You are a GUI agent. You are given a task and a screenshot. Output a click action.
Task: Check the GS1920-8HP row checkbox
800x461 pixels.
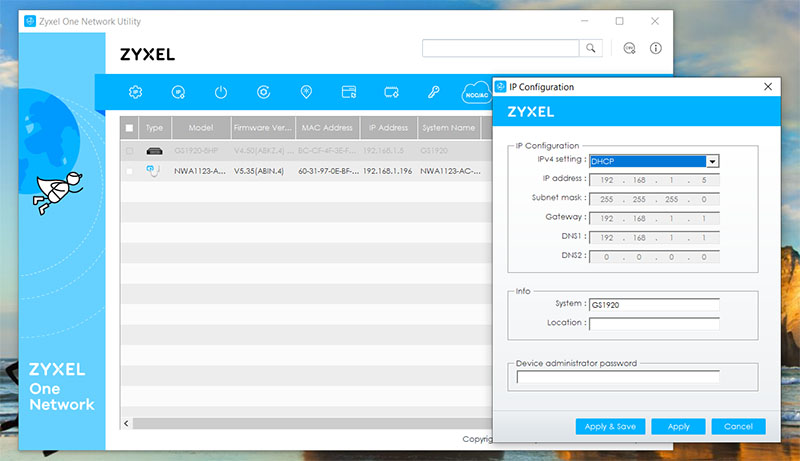point(129,151)
